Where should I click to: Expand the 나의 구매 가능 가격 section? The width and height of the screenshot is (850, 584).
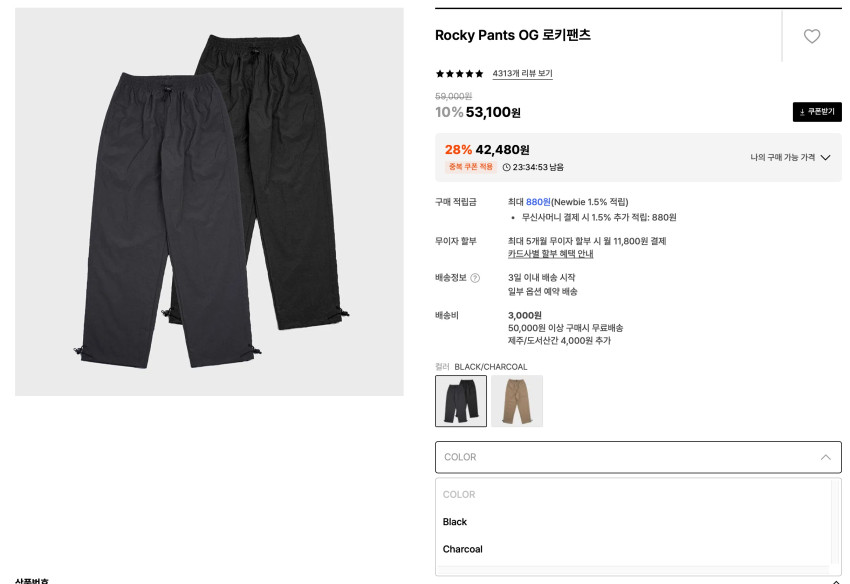790,157
